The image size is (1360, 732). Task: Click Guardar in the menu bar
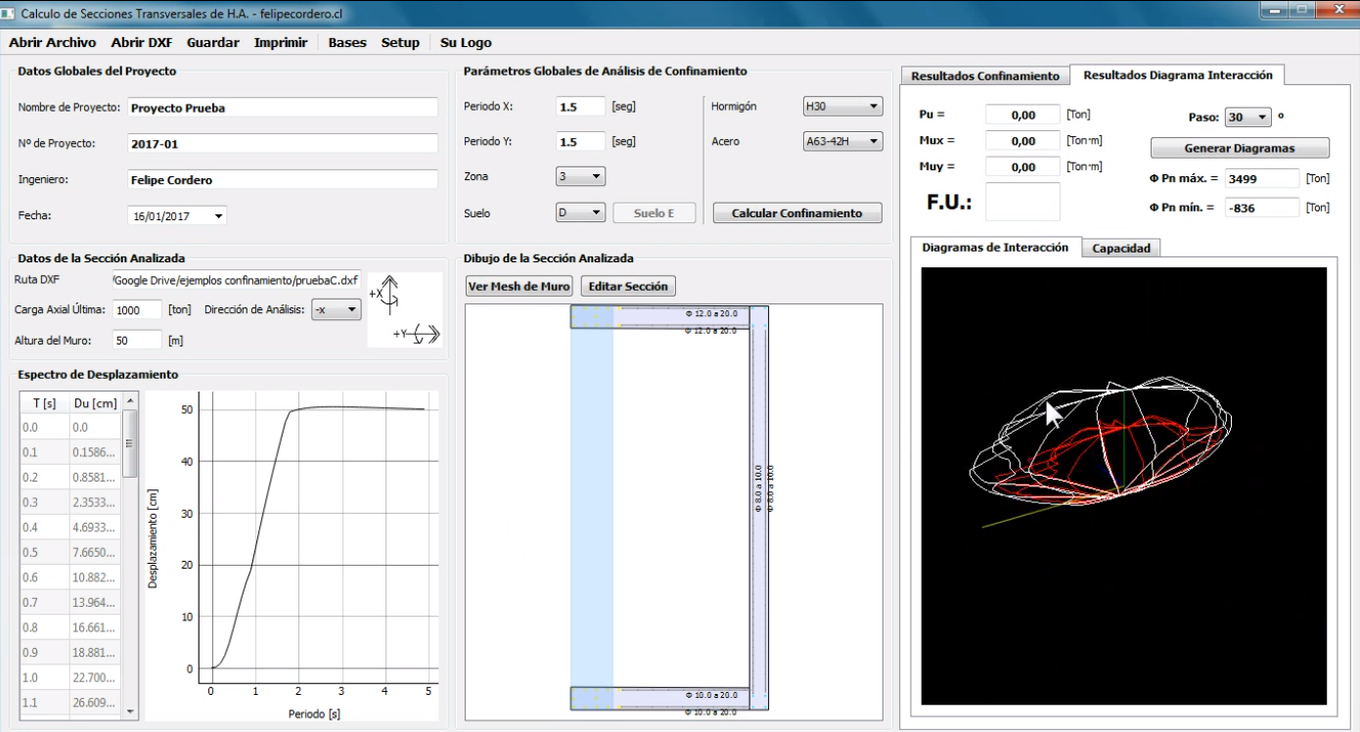click(213, 43)
